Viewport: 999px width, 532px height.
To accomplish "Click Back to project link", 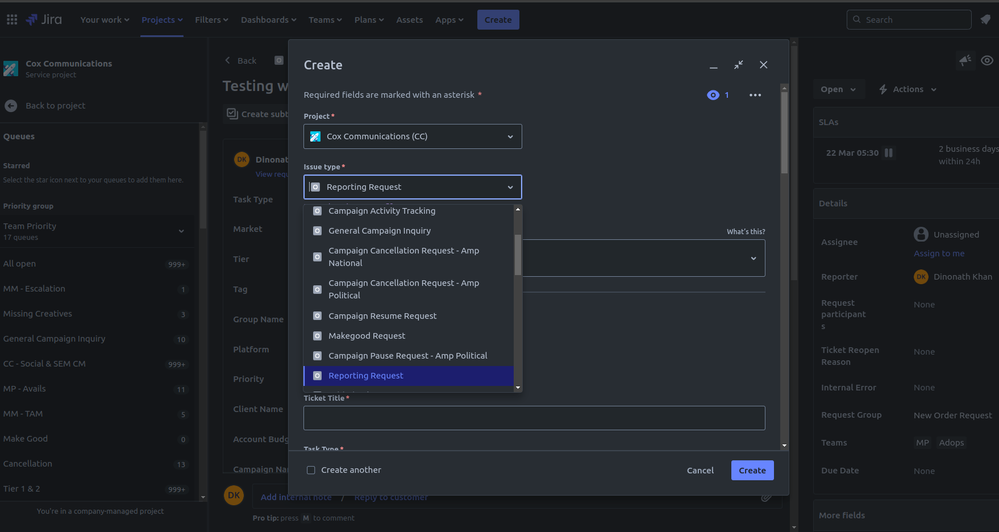I will coord(55,106).
